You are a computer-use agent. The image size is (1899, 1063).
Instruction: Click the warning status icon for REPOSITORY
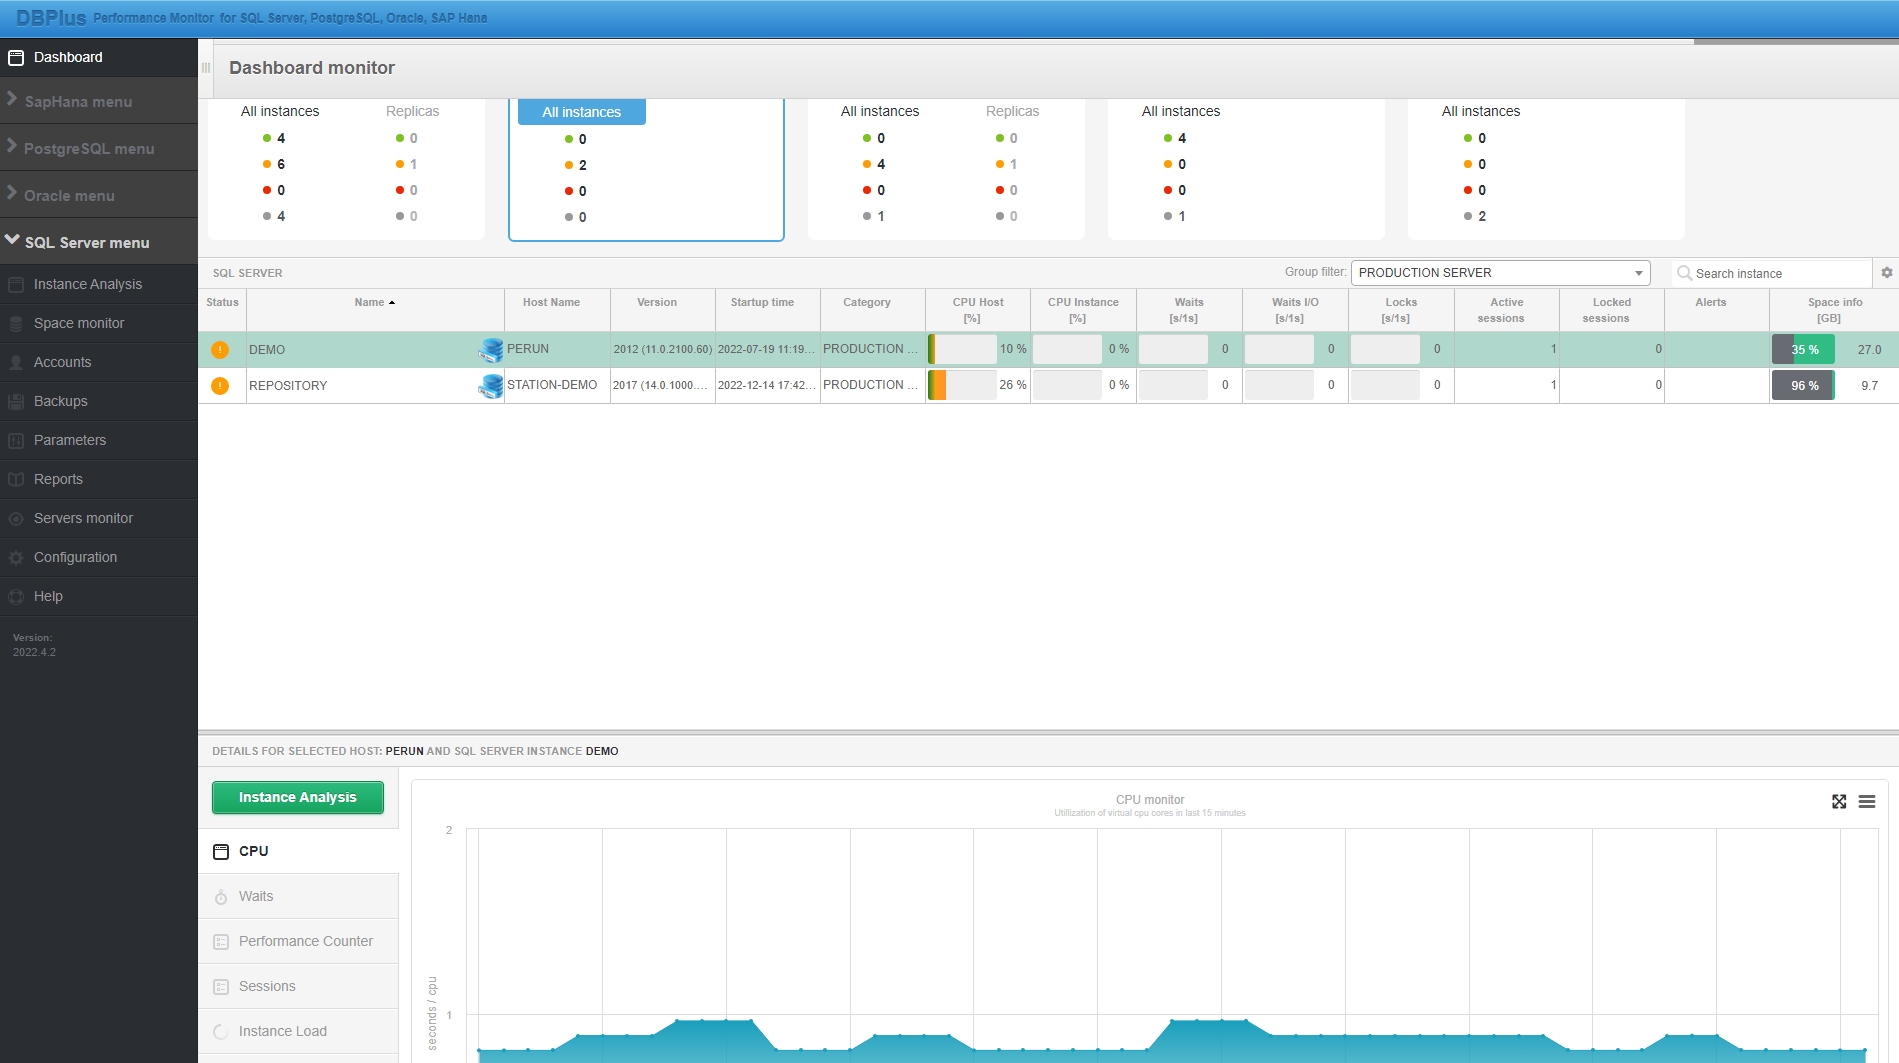(x=220, y=386)
